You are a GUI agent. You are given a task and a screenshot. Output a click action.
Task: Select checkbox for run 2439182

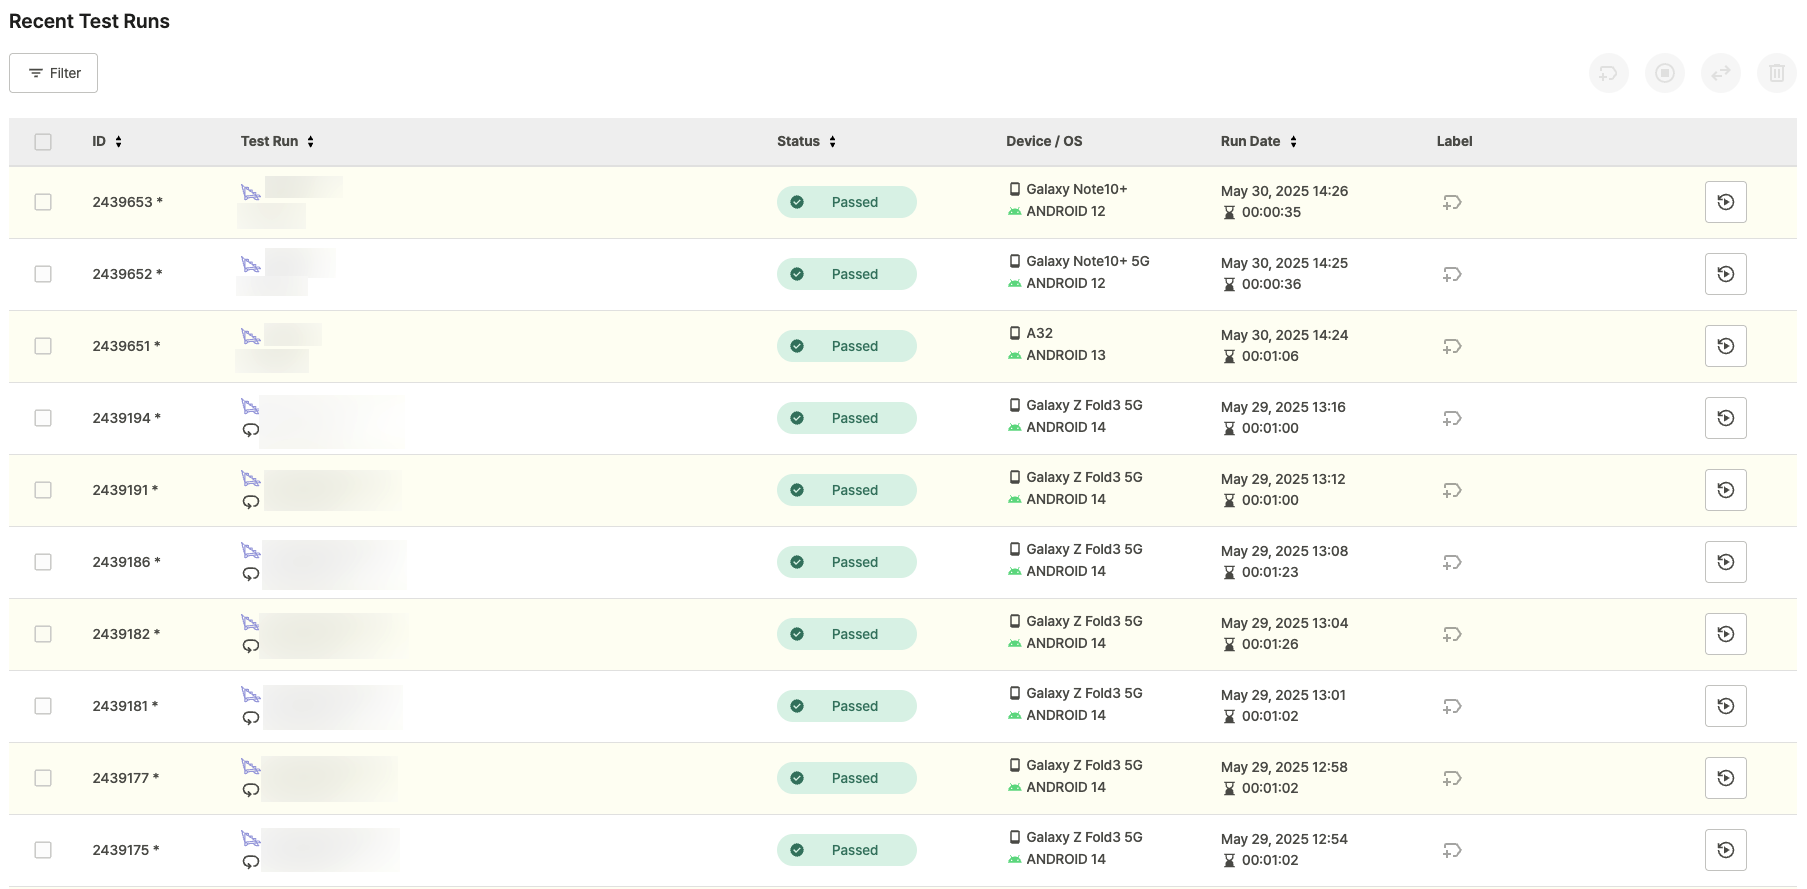pos(43,634)
